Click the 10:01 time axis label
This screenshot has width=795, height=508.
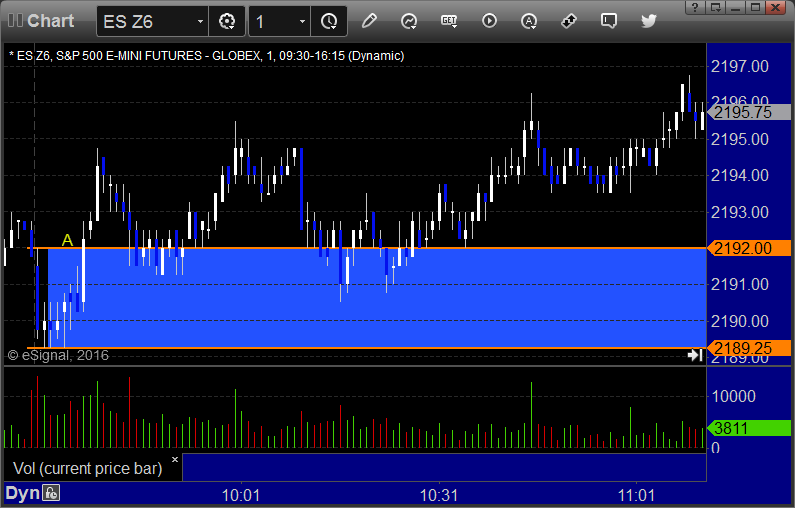[x=241, y=495]
